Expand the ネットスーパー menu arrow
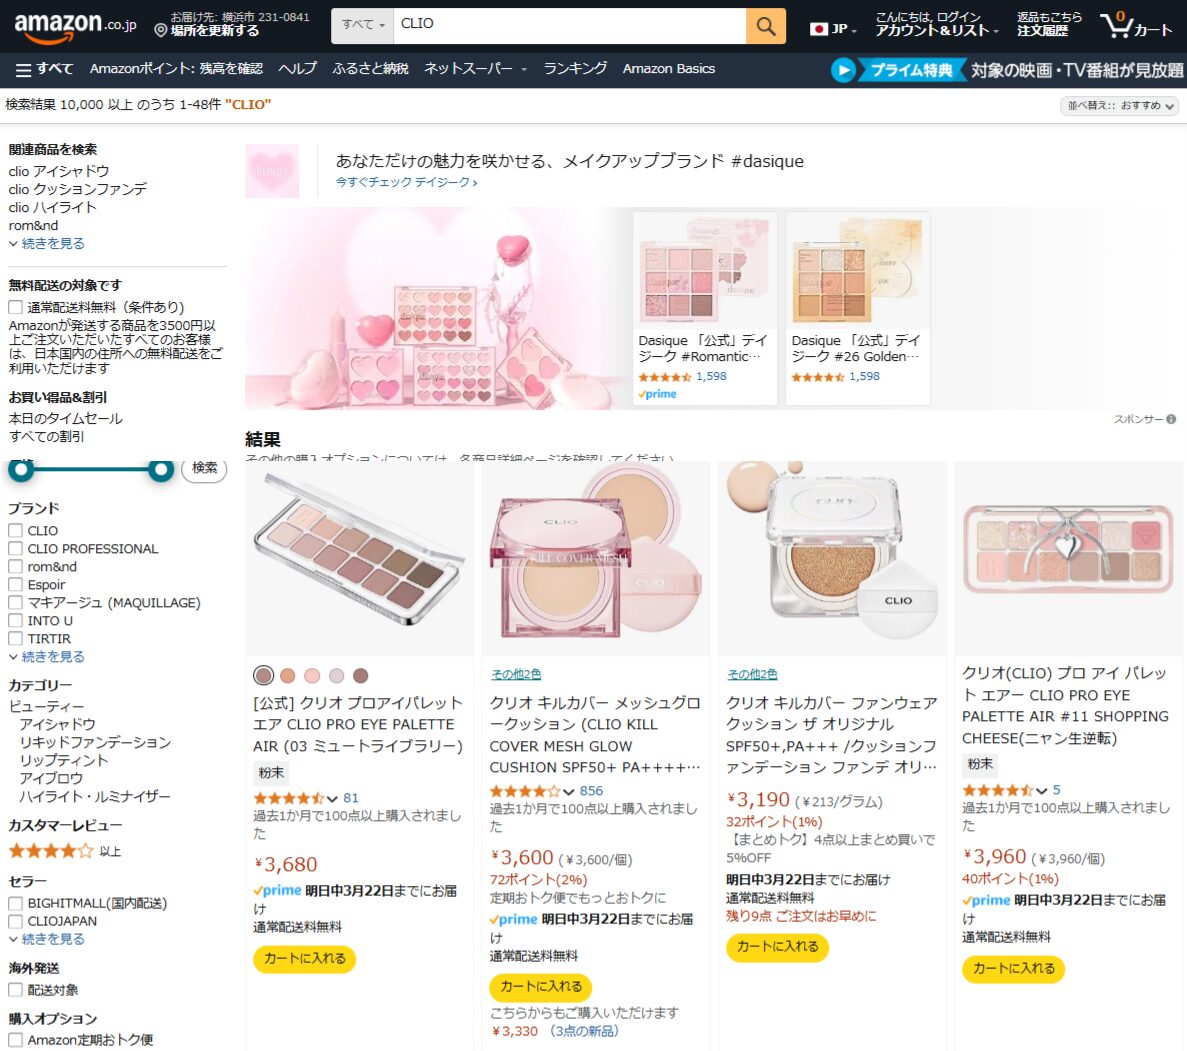Image resolution: width=1187 pixels, height=1051 pixels. click(x=523, y=70)
